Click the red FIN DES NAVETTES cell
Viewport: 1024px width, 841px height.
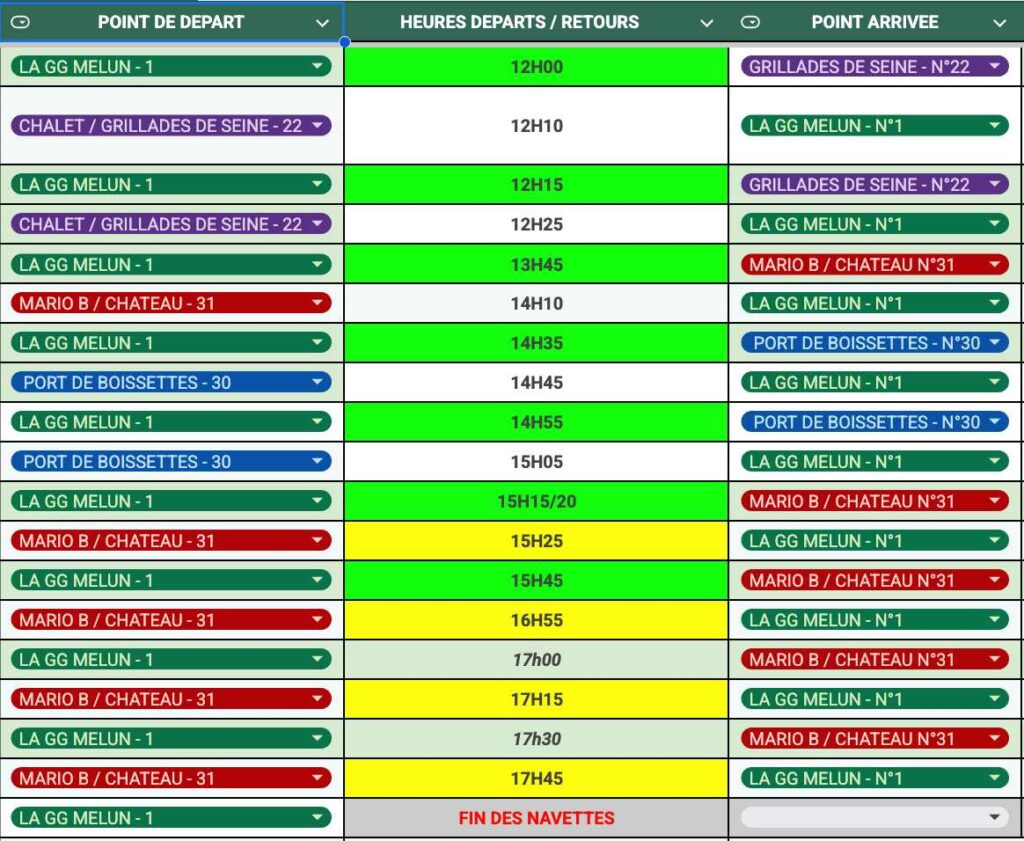pyautogui.click(x=536, y=818)
